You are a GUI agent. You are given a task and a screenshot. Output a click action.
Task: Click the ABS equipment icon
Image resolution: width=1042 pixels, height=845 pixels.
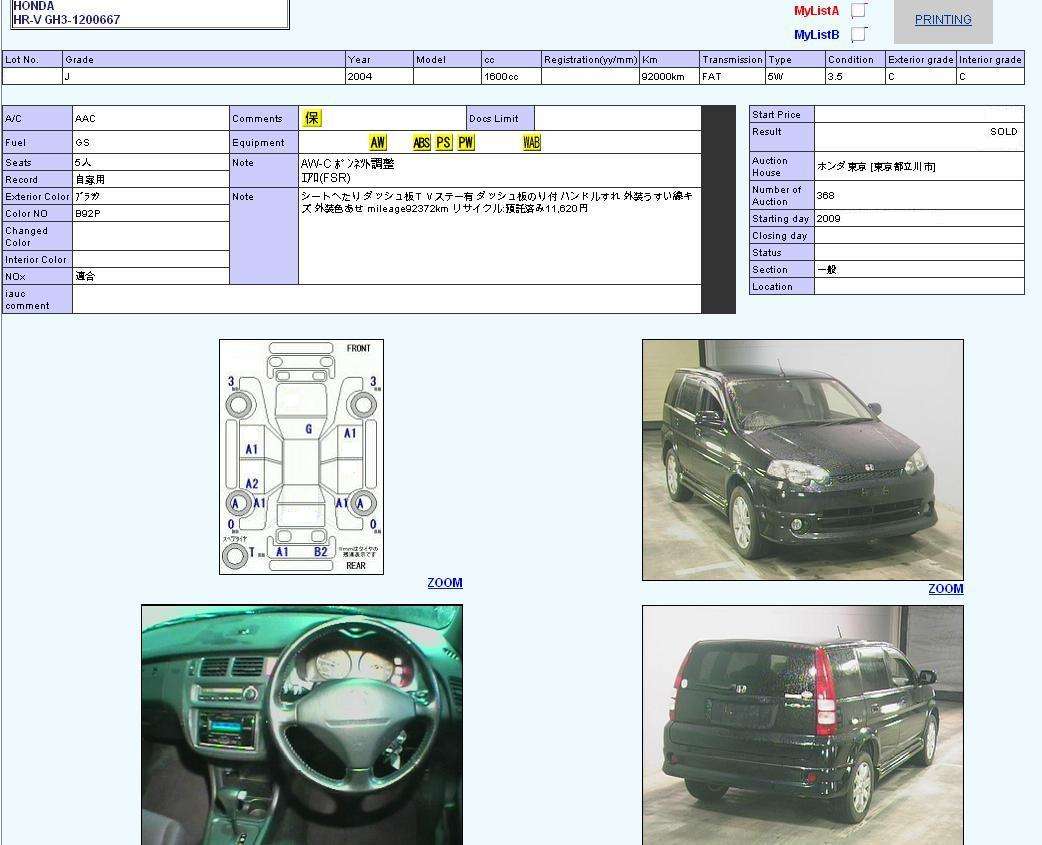point(421,143)
